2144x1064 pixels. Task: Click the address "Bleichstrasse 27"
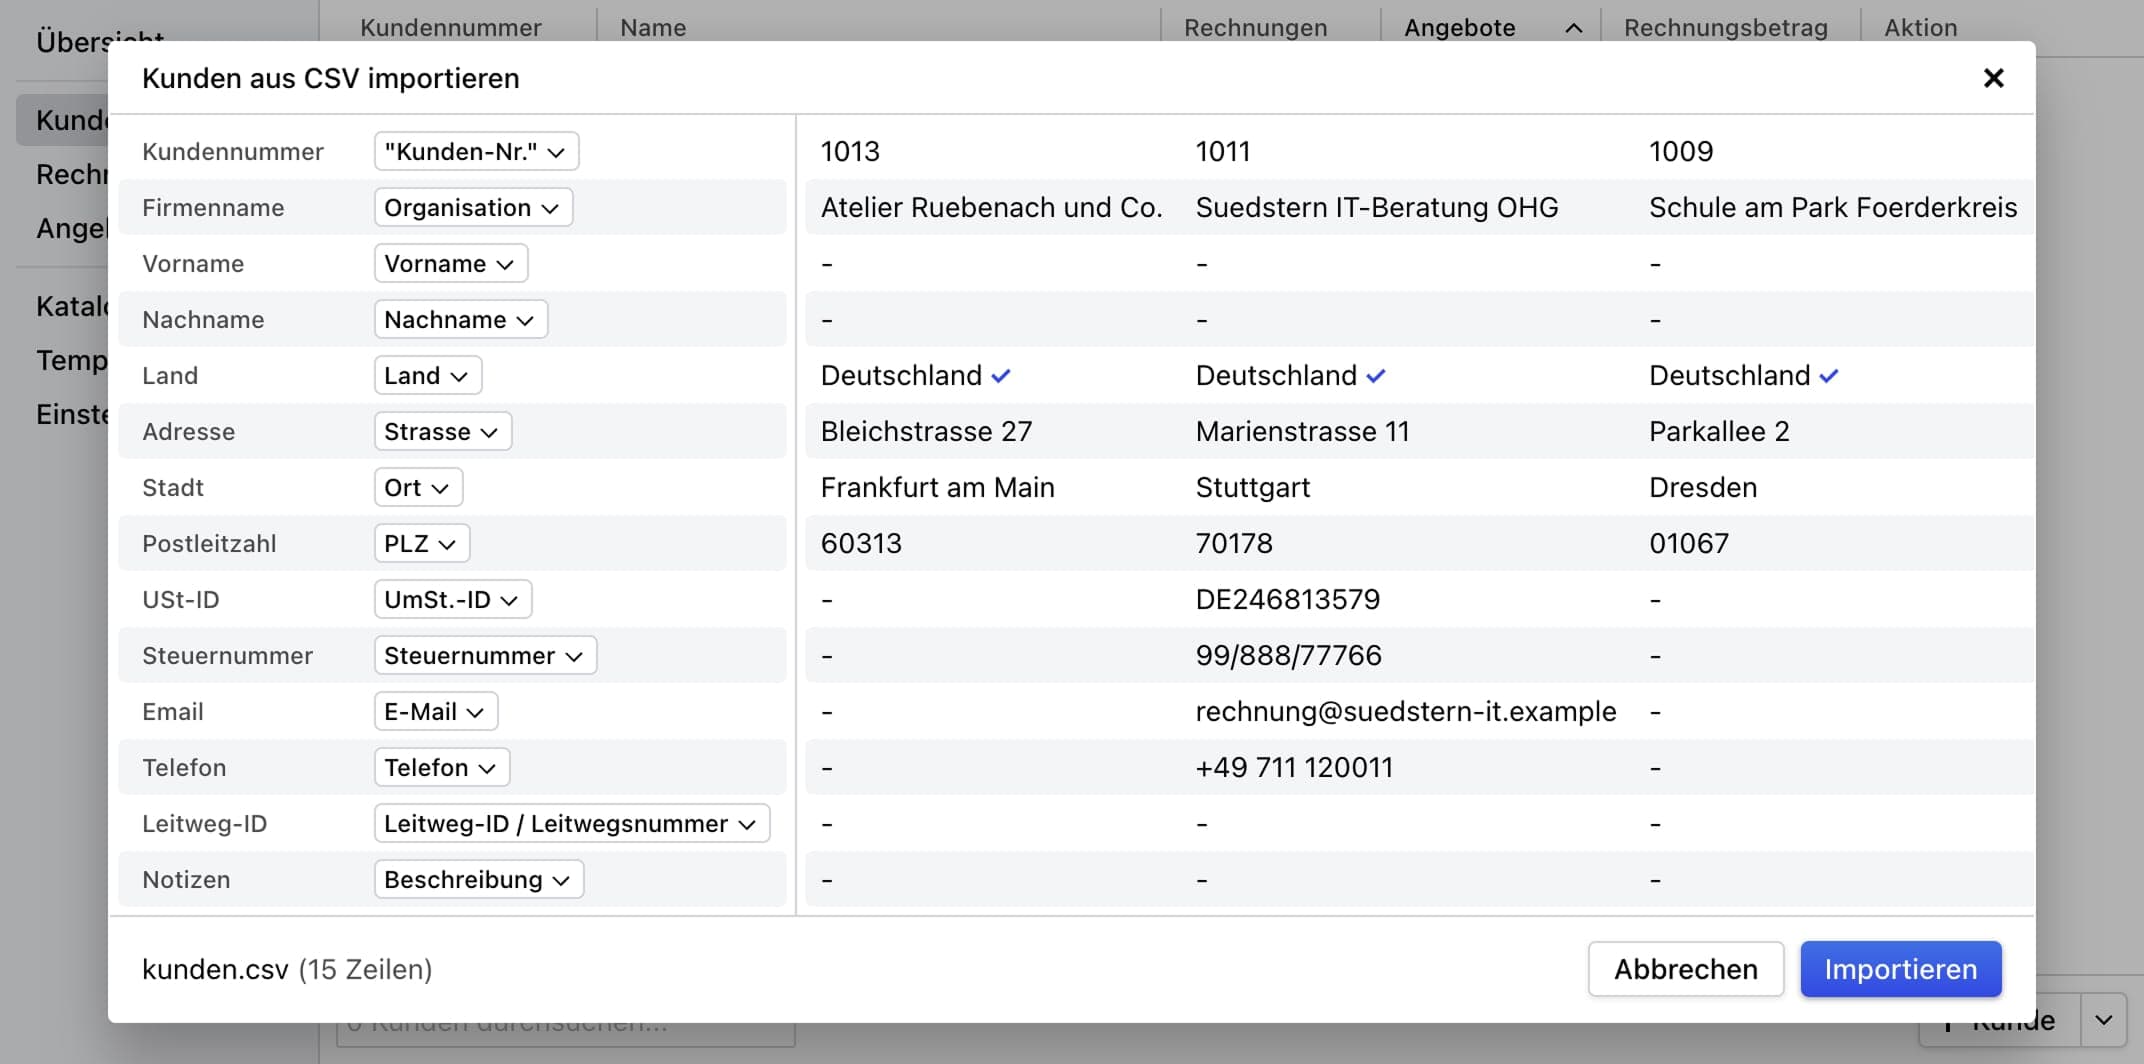click(926, 431)
